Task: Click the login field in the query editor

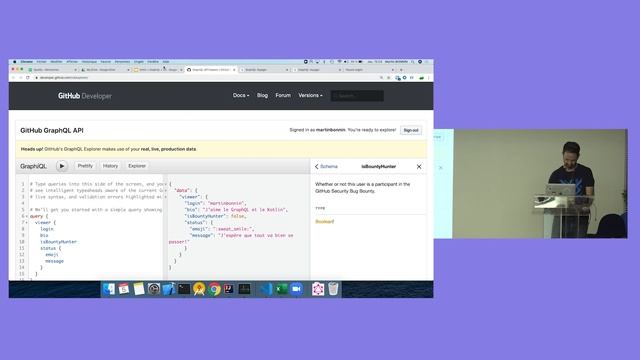Action: [47, 229]
